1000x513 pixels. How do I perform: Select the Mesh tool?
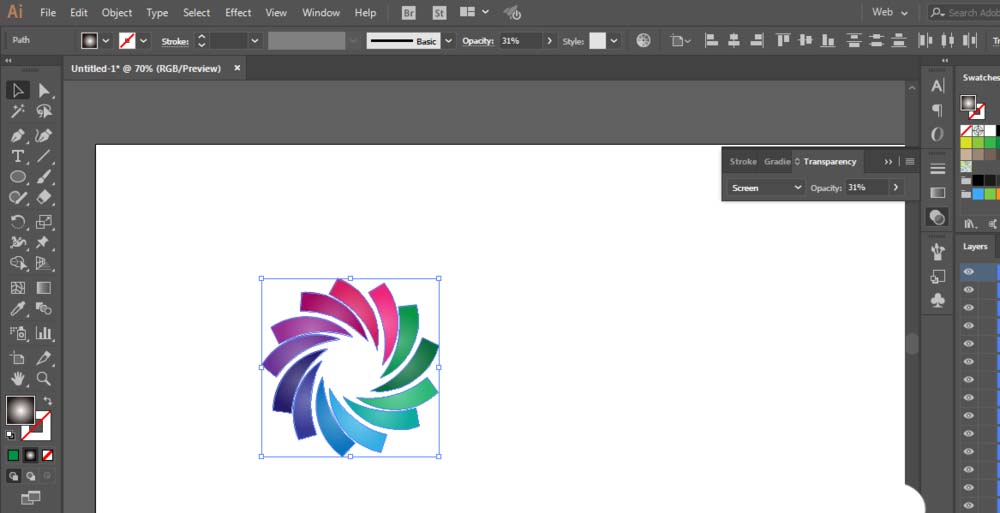[18, 288]
